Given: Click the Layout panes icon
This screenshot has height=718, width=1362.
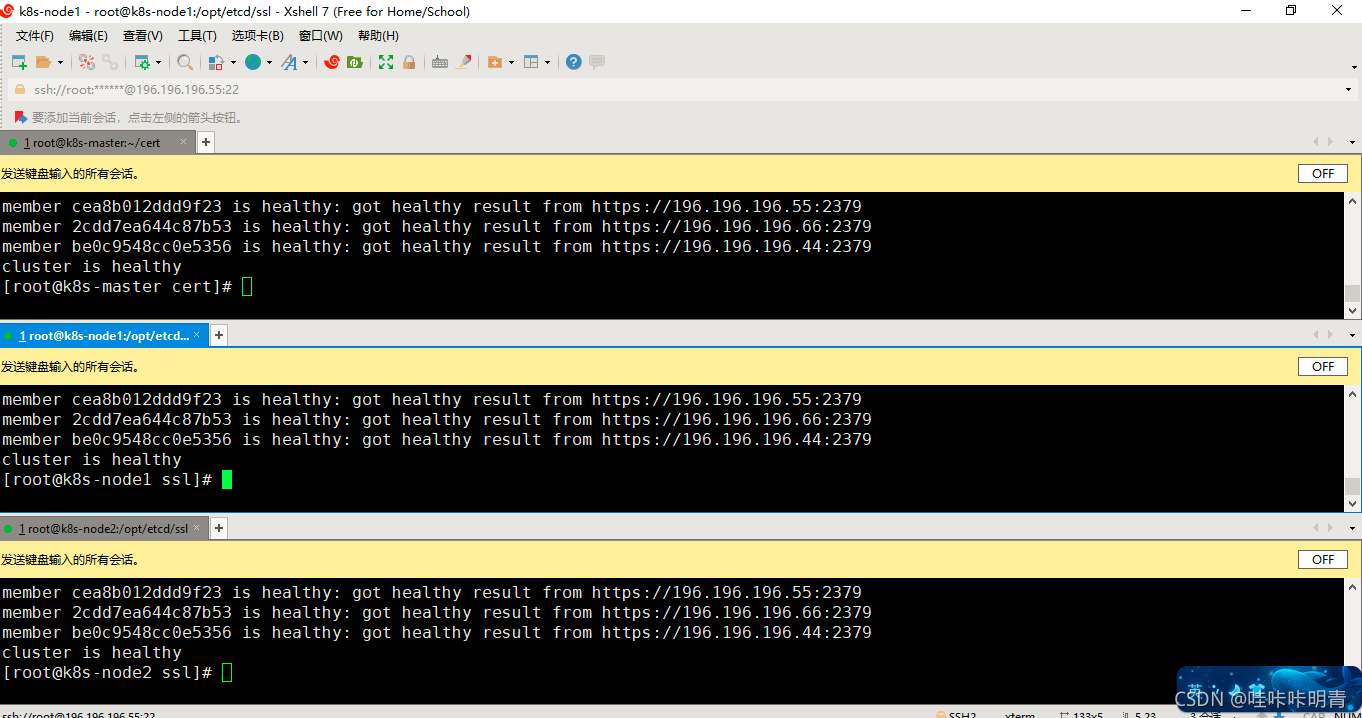Looking at the screenshot, I should coord(531,62).
